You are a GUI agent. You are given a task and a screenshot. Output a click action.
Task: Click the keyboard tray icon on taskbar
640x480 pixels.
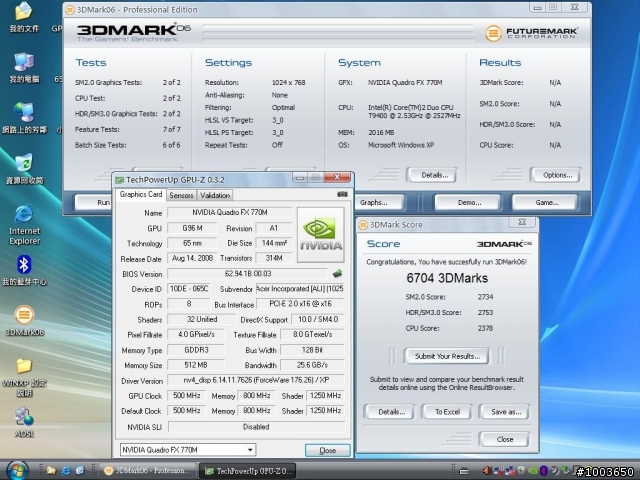(464, 471)
